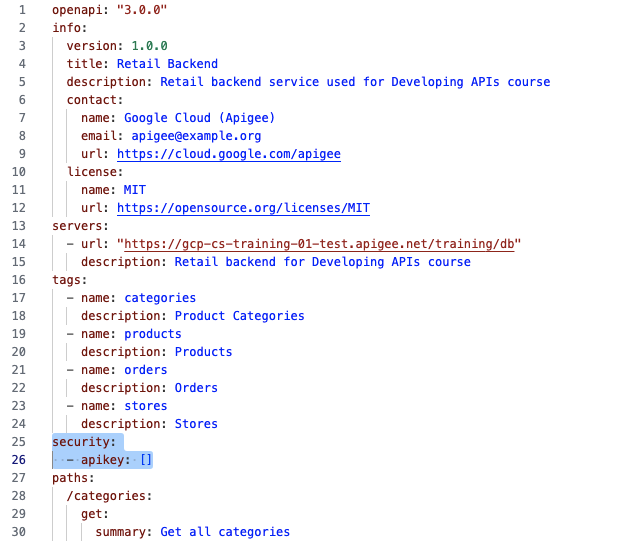The image size is (639, 541).
Task: Click the license name value MIT
Action: tap(134, 190)
